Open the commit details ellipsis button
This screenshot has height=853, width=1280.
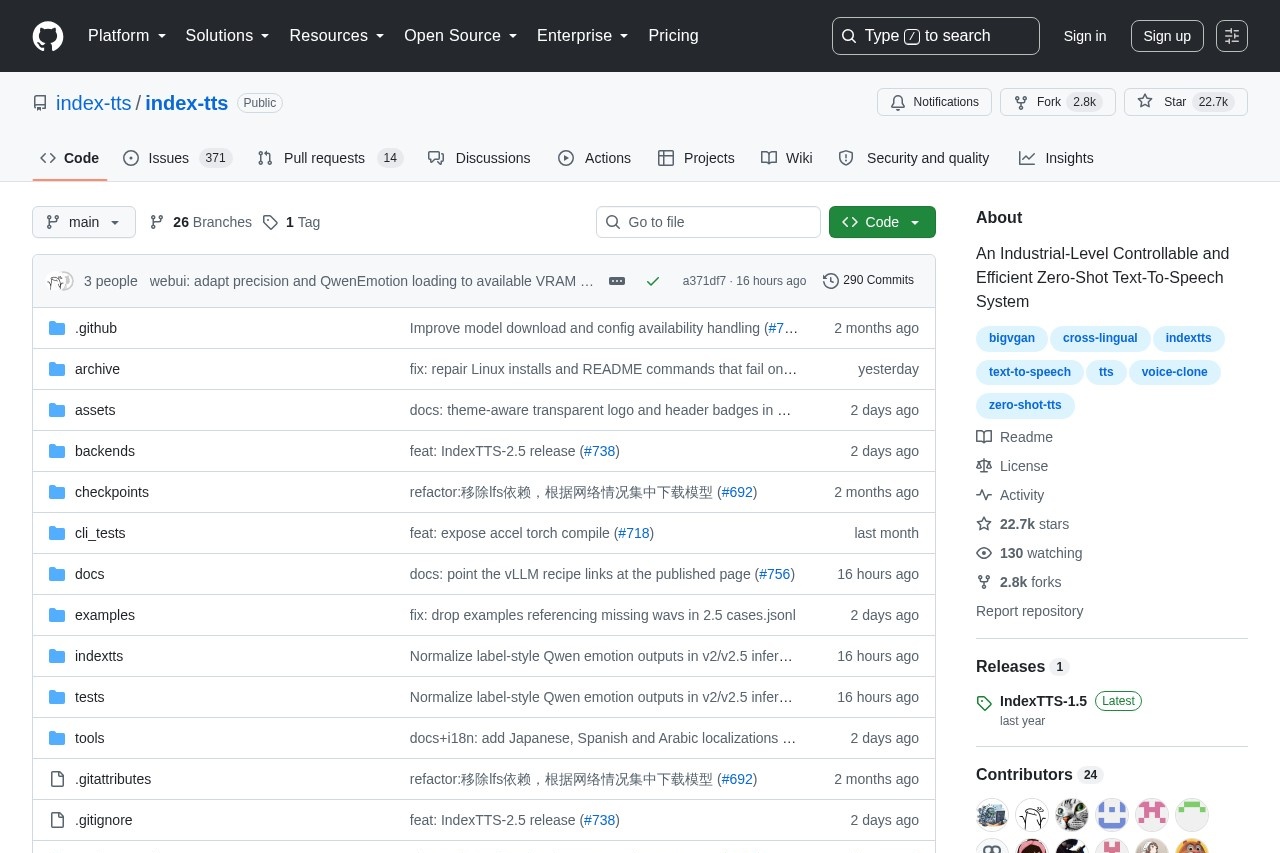tap(617, 281)
